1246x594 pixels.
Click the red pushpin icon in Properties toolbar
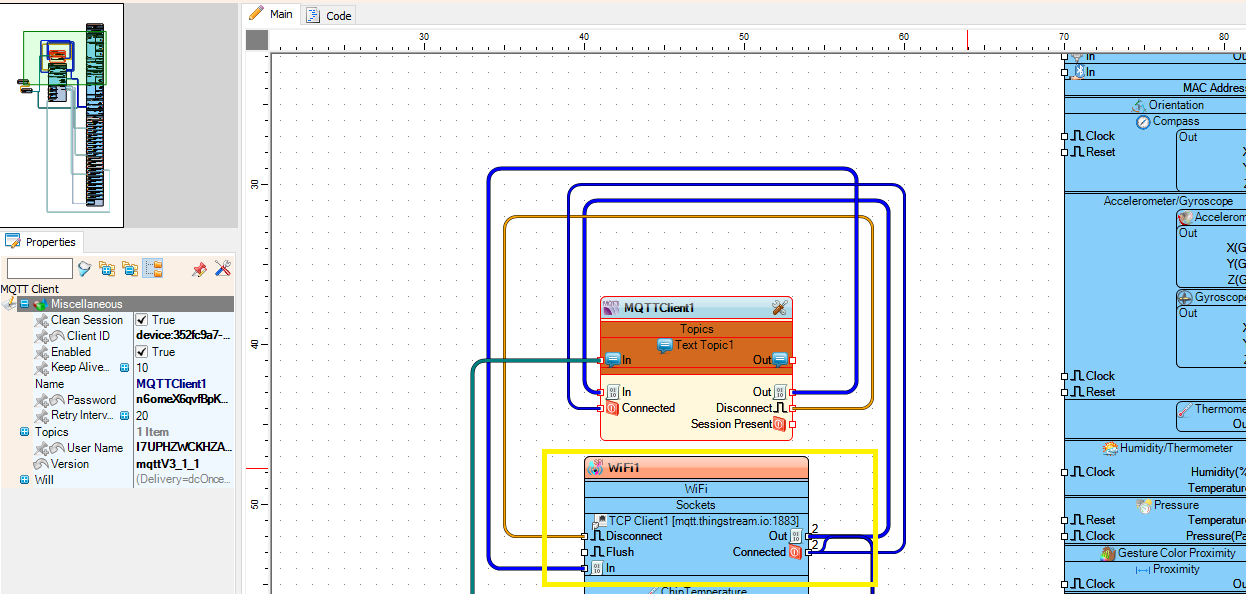point(199,268)
